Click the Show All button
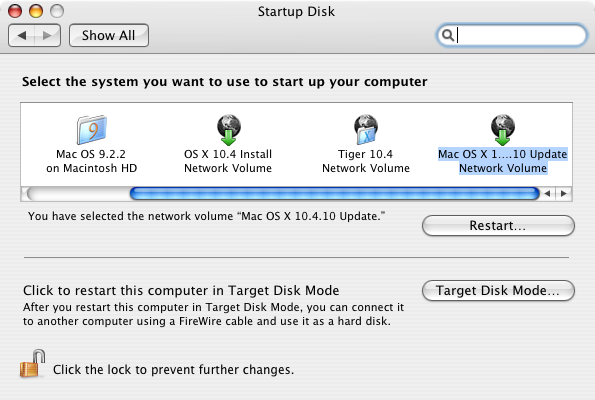The width and height of the screenshot is (595, 400). tap(109, 36)
